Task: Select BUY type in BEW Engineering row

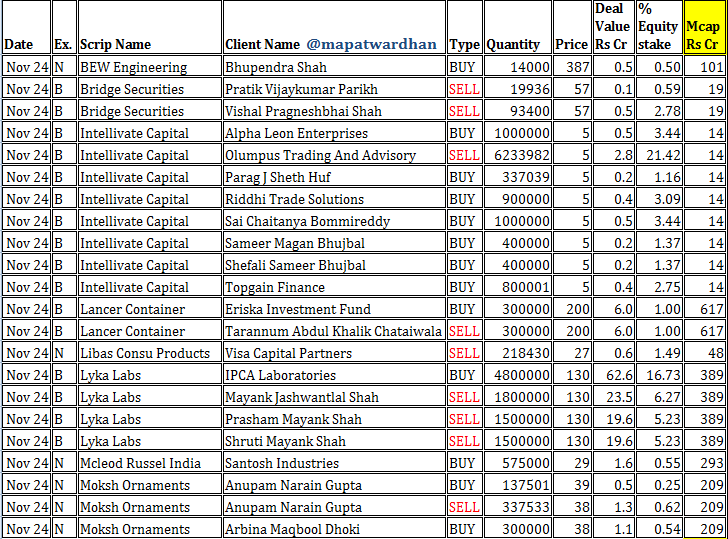Action: pyautogui.click(x=464, y=67)
